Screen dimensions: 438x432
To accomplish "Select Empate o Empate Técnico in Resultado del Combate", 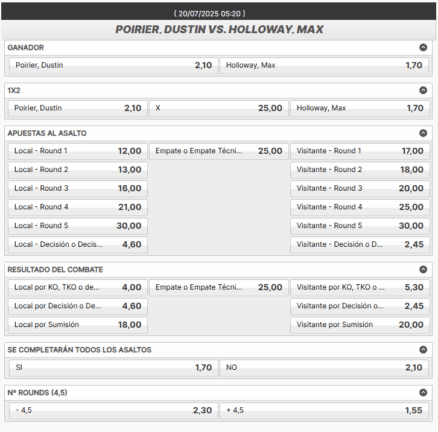I will 219,287.
